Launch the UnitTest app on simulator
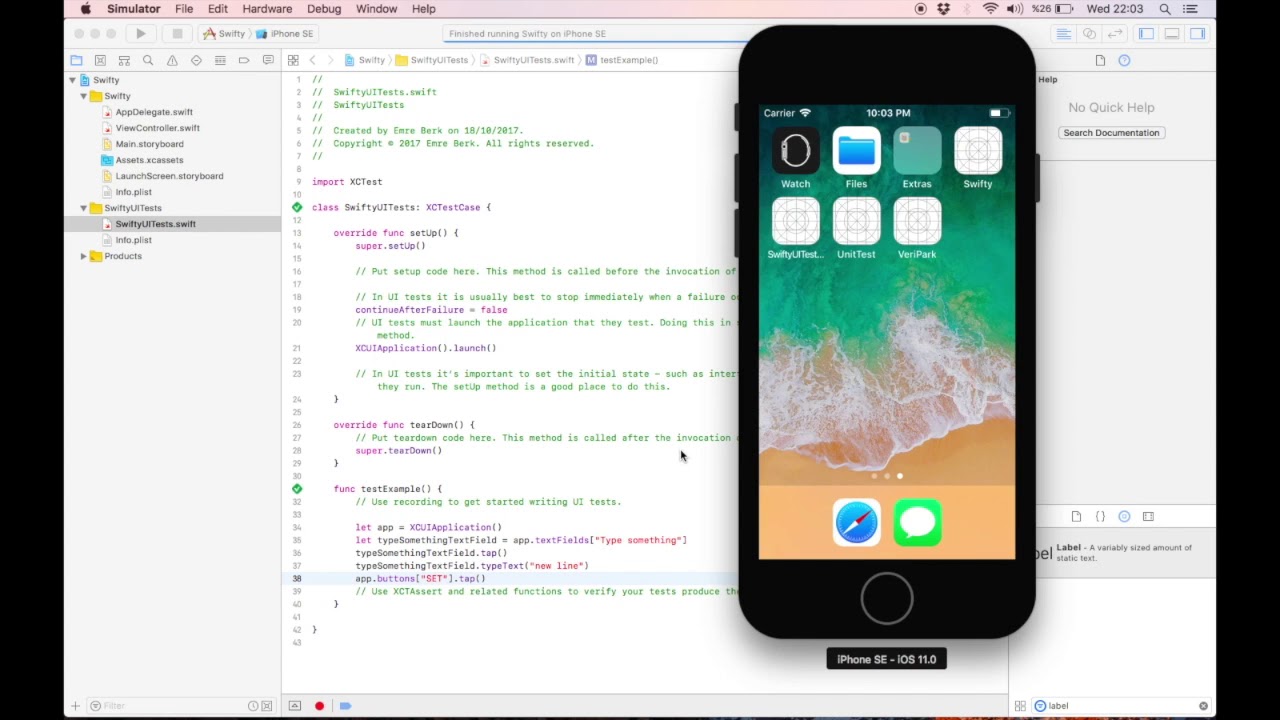Viewport: 1280px width, 720px height. (x=857, y=221)
